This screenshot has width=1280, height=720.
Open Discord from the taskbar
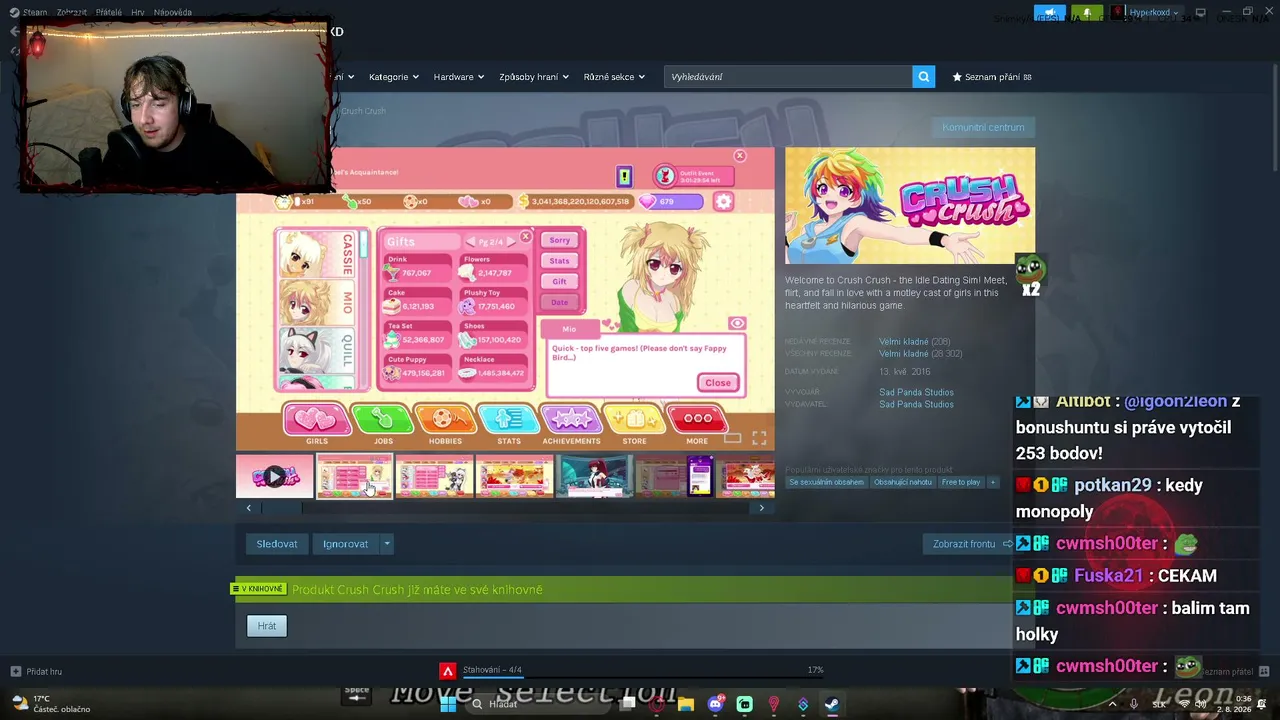(x=714, y=704)
